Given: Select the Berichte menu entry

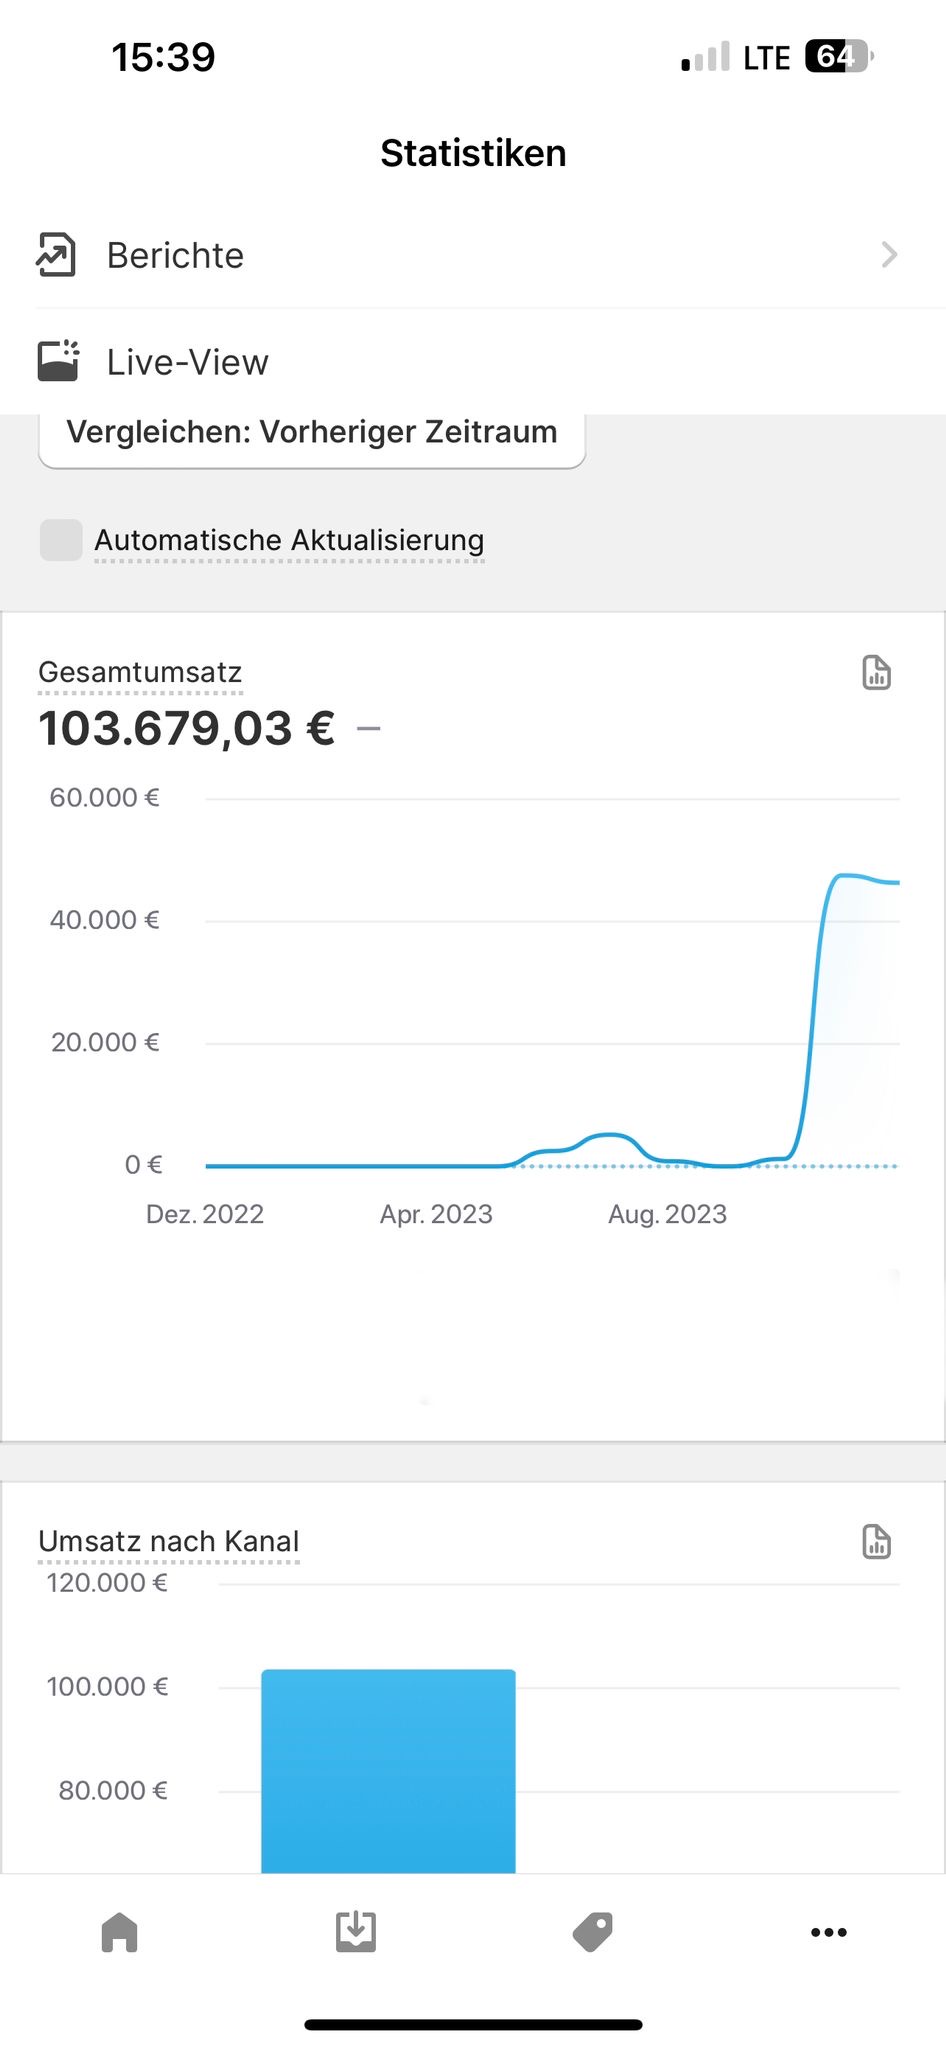Looking at the screenshot, I should pyautogui.click(x=175, y=255).
